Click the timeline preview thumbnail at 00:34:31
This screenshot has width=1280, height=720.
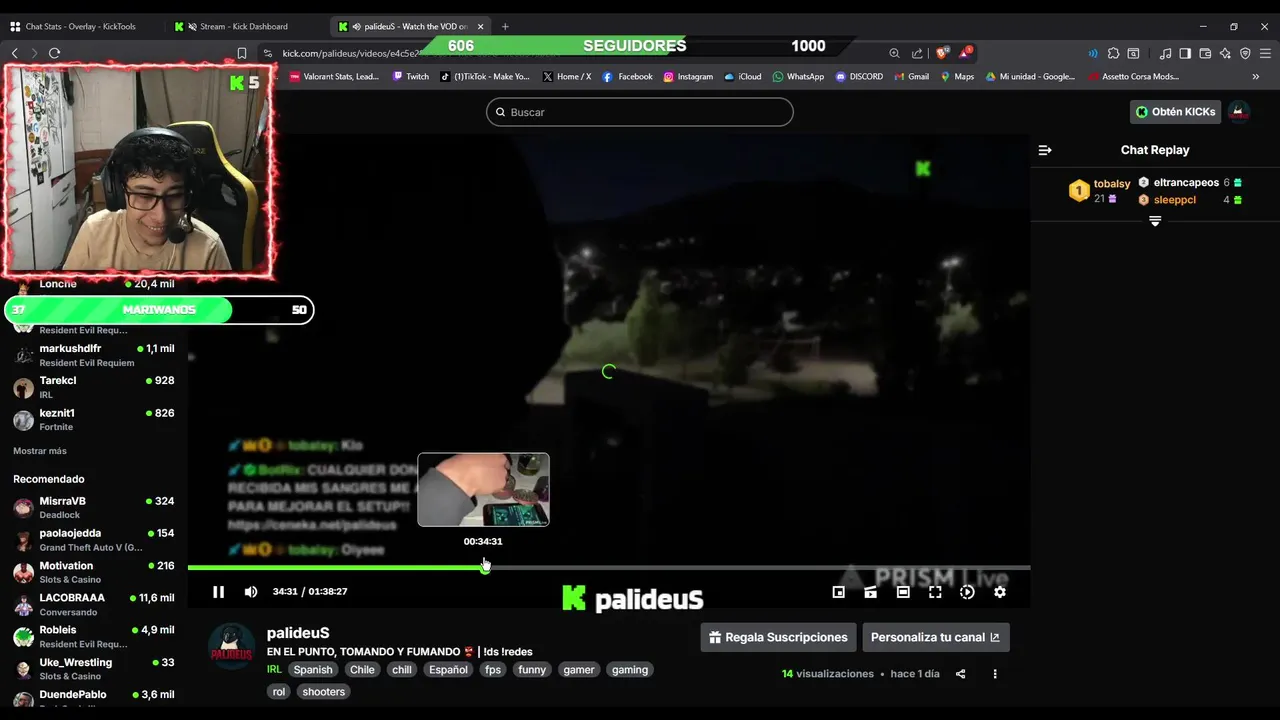[483, 490]
